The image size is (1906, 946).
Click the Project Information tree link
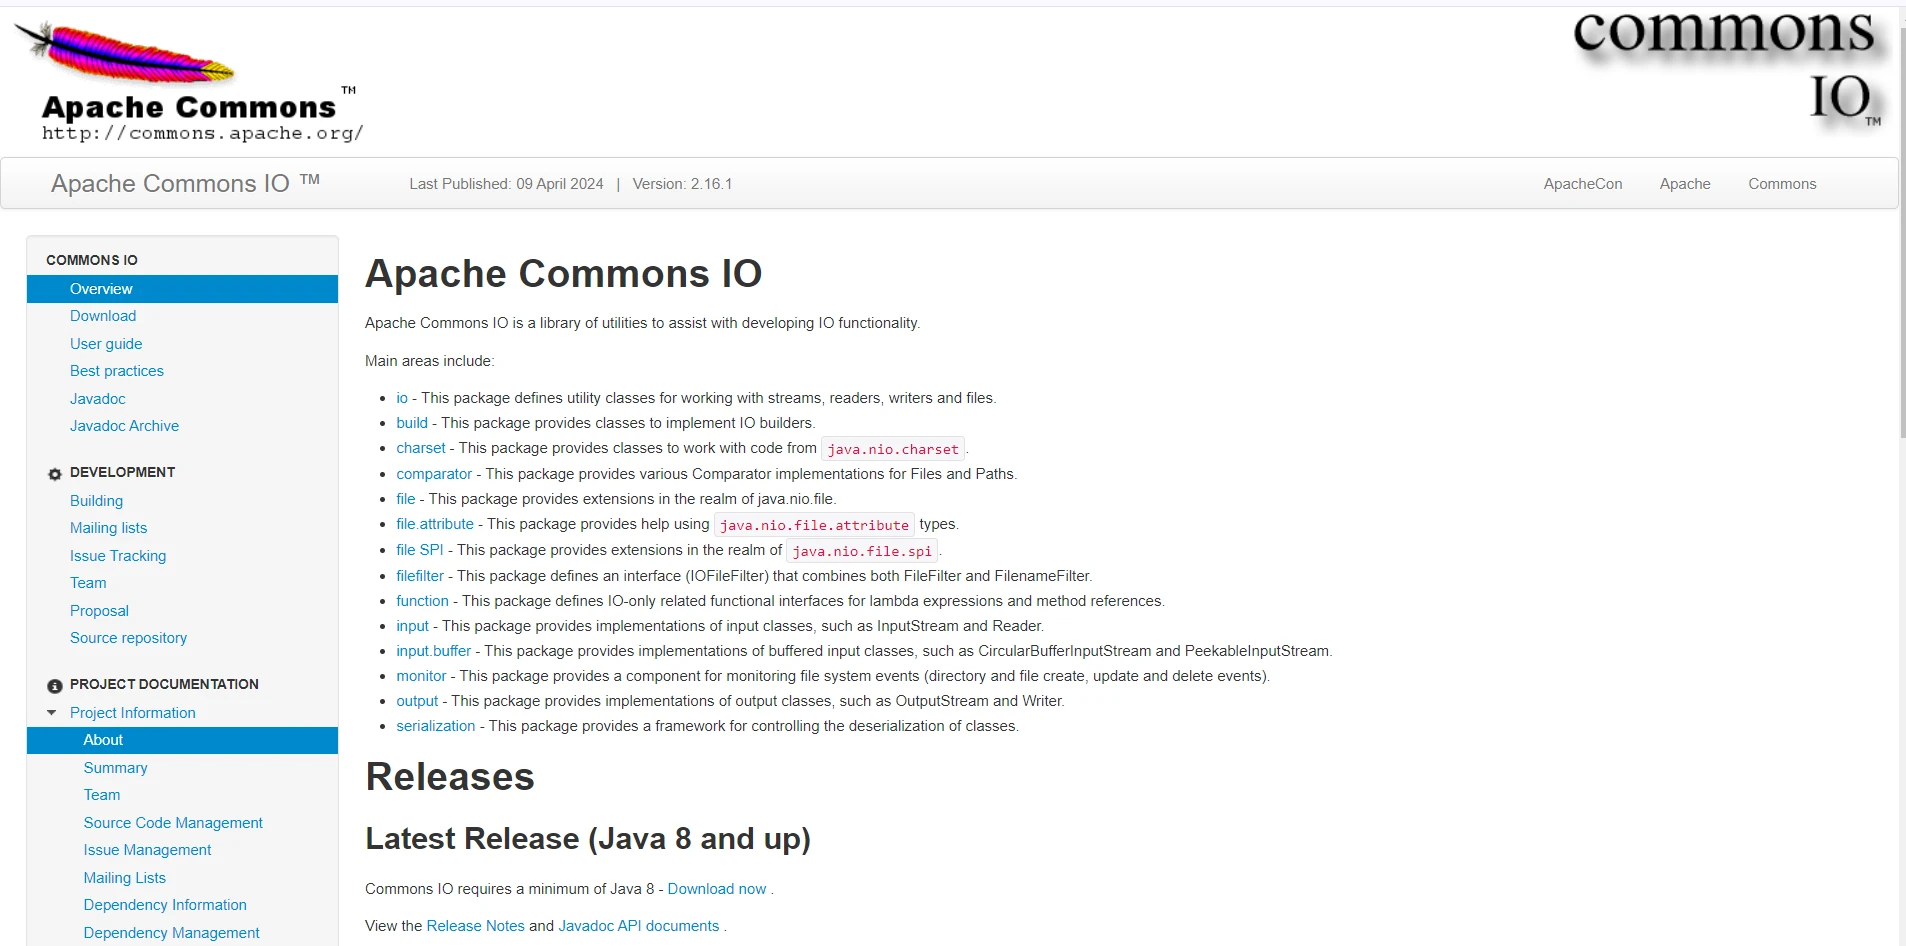(133, 713)
